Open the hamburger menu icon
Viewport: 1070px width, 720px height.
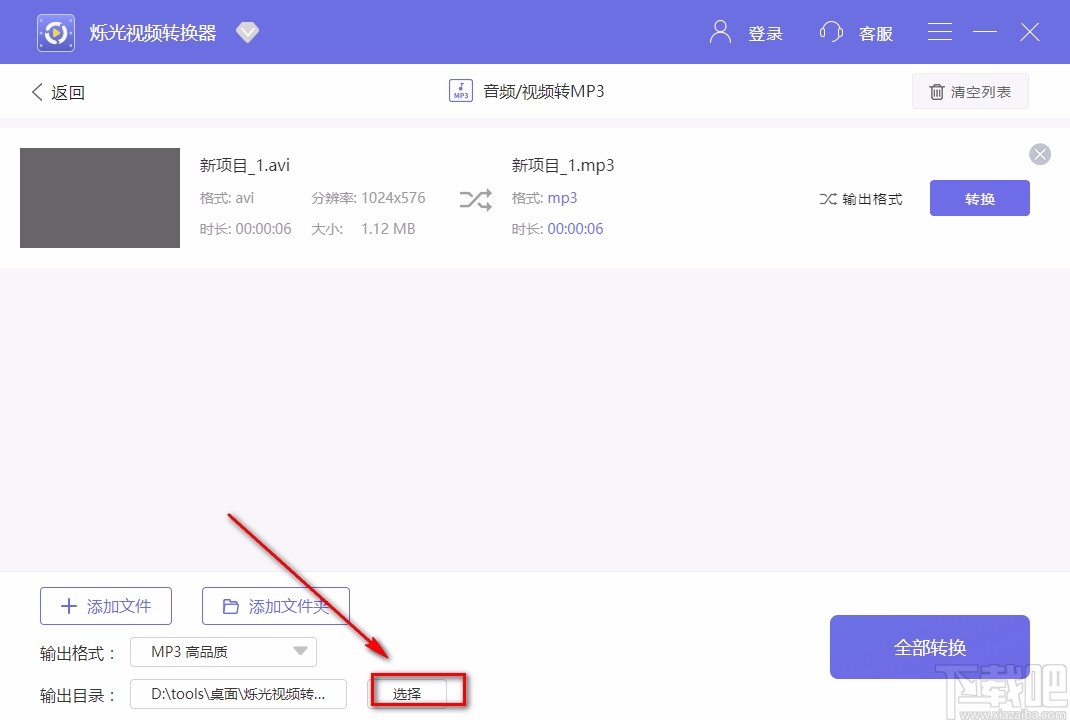939,31
